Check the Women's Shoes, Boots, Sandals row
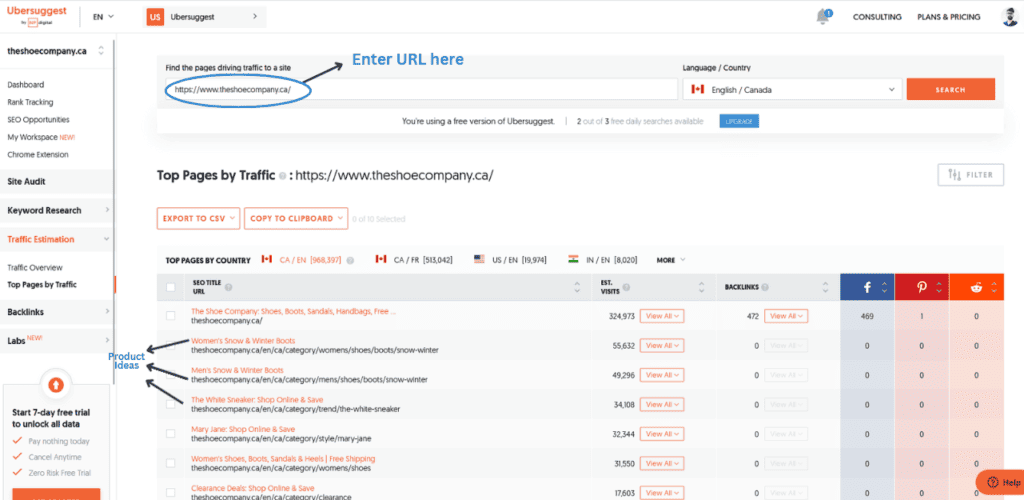The width and height of the screenshot is (1024, 500). [170, 463]
